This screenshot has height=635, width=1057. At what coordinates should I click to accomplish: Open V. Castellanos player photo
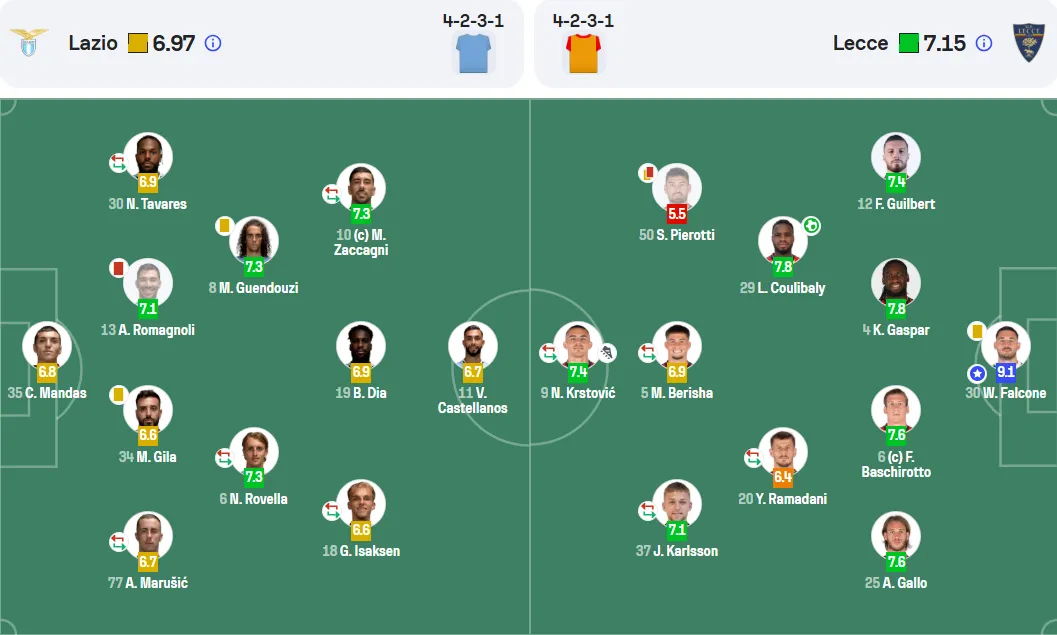(x=473, y=346)
